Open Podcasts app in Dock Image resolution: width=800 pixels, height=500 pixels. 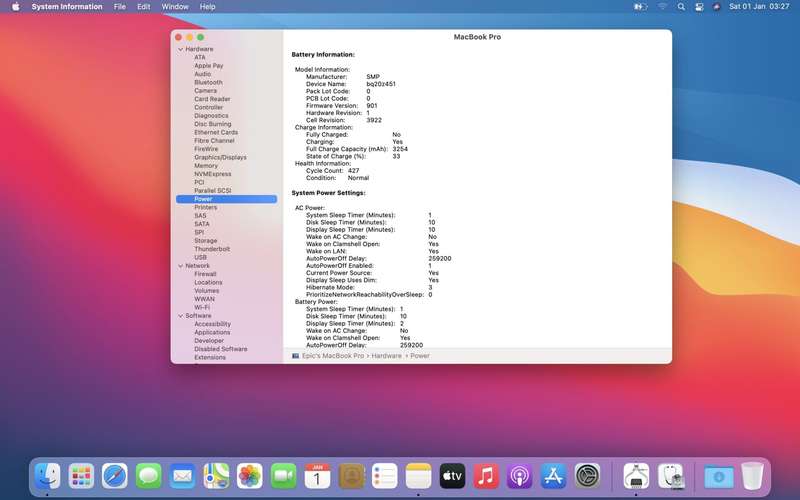[519, 476]
